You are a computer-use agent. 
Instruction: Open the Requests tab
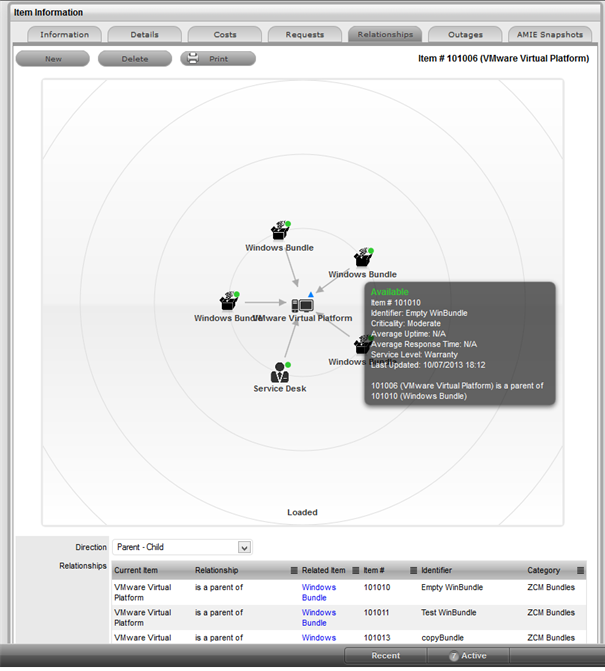305,35
